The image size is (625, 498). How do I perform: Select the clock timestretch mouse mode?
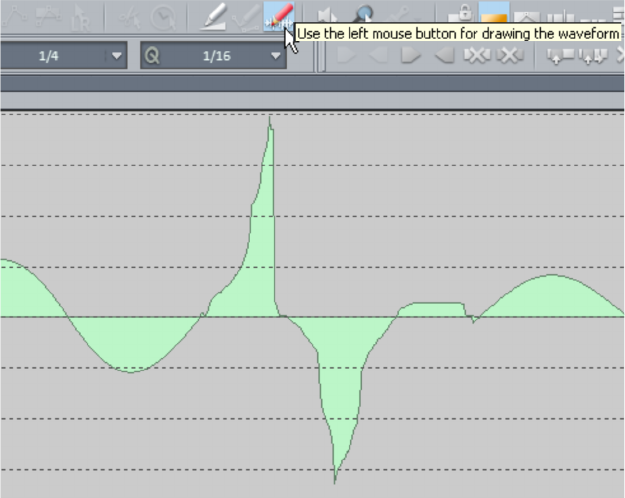[x=163, y=18]
